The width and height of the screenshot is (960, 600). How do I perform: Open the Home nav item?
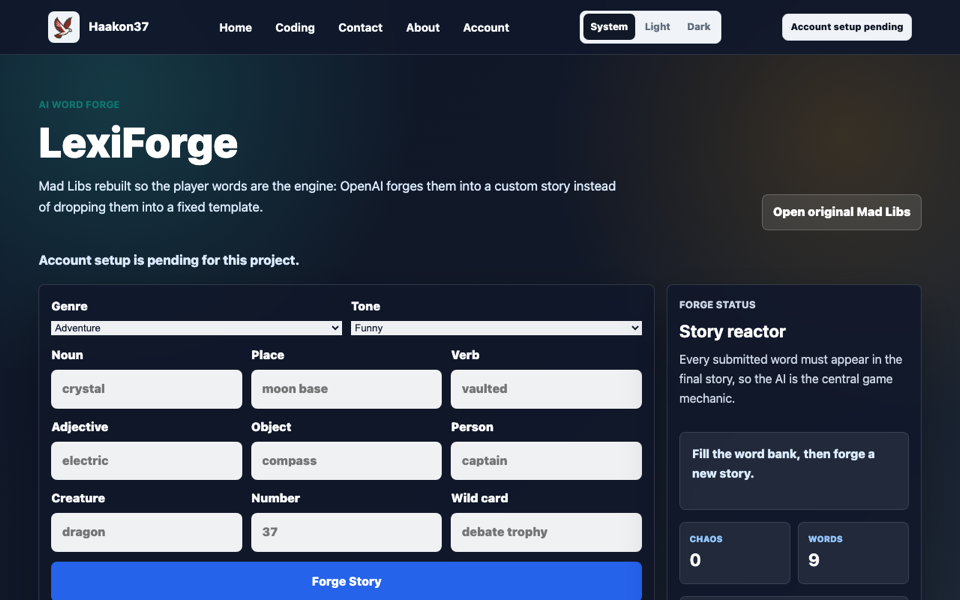click(236, 28)
